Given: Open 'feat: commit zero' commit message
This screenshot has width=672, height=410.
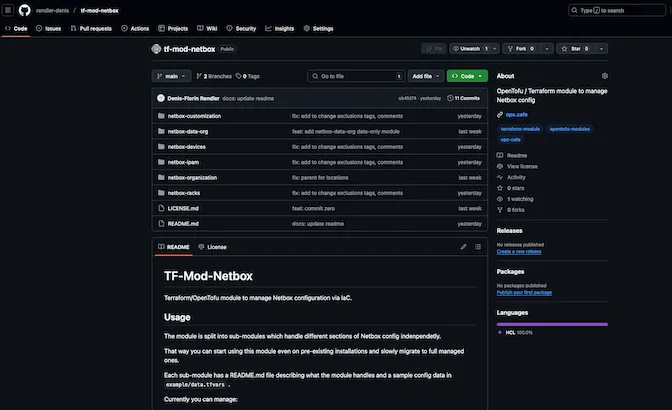Looking at the screenshot, I should (313, 209).
